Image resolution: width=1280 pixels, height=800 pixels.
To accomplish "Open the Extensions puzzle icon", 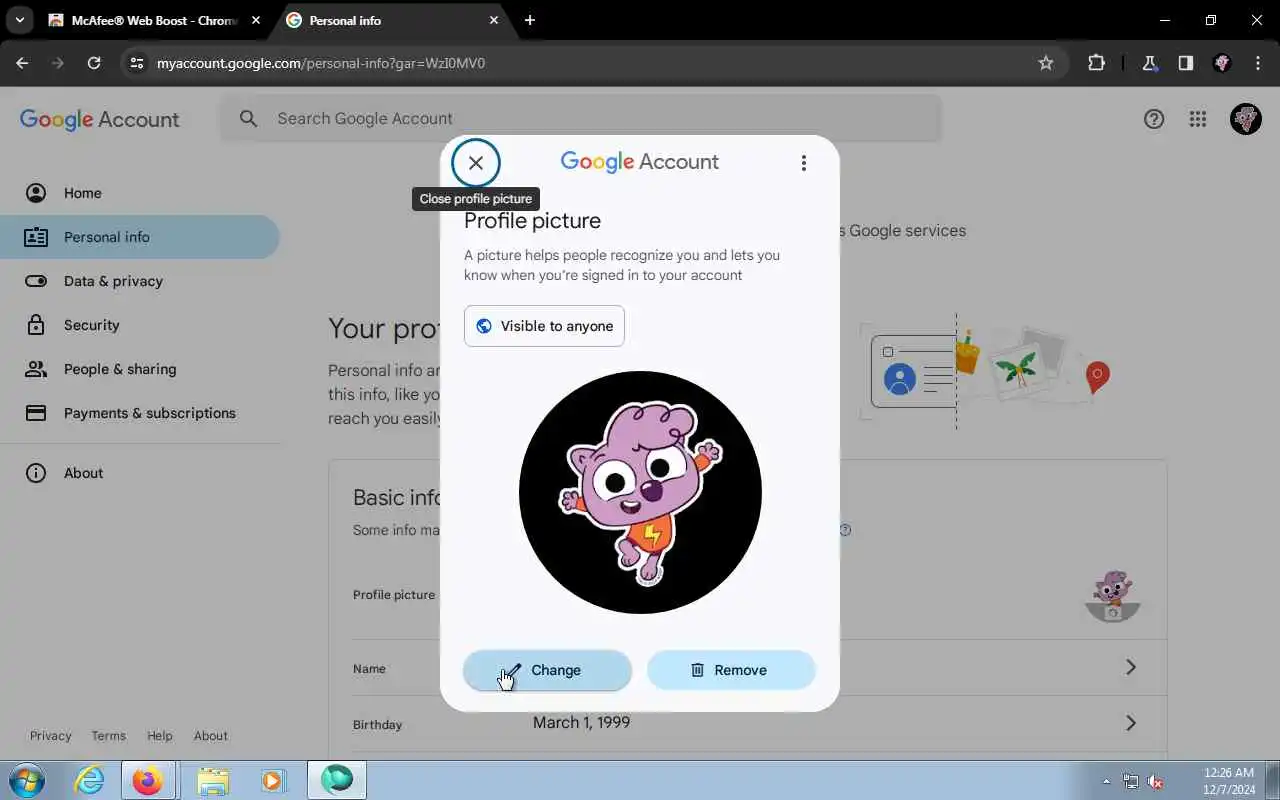I will [x=1096, y=63].
